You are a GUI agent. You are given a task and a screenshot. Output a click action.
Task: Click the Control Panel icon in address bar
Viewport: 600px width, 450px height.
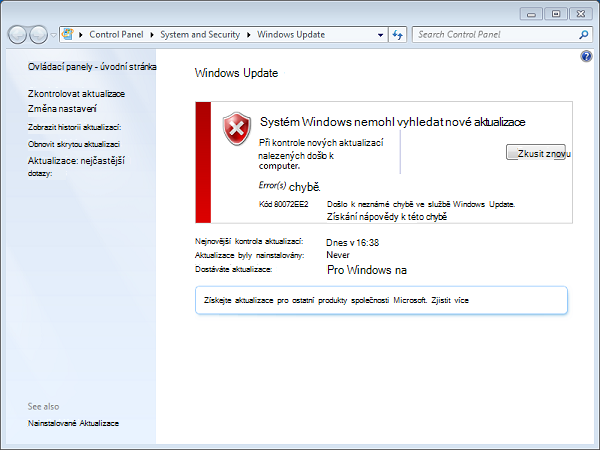click(68, 34)
